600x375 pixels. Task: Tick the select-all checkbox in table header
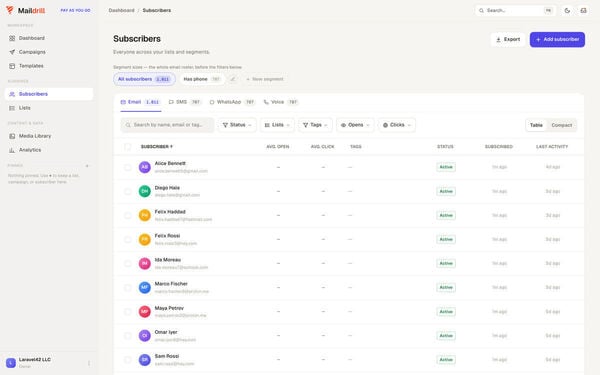pyautogui.click(x=127, y=147)
